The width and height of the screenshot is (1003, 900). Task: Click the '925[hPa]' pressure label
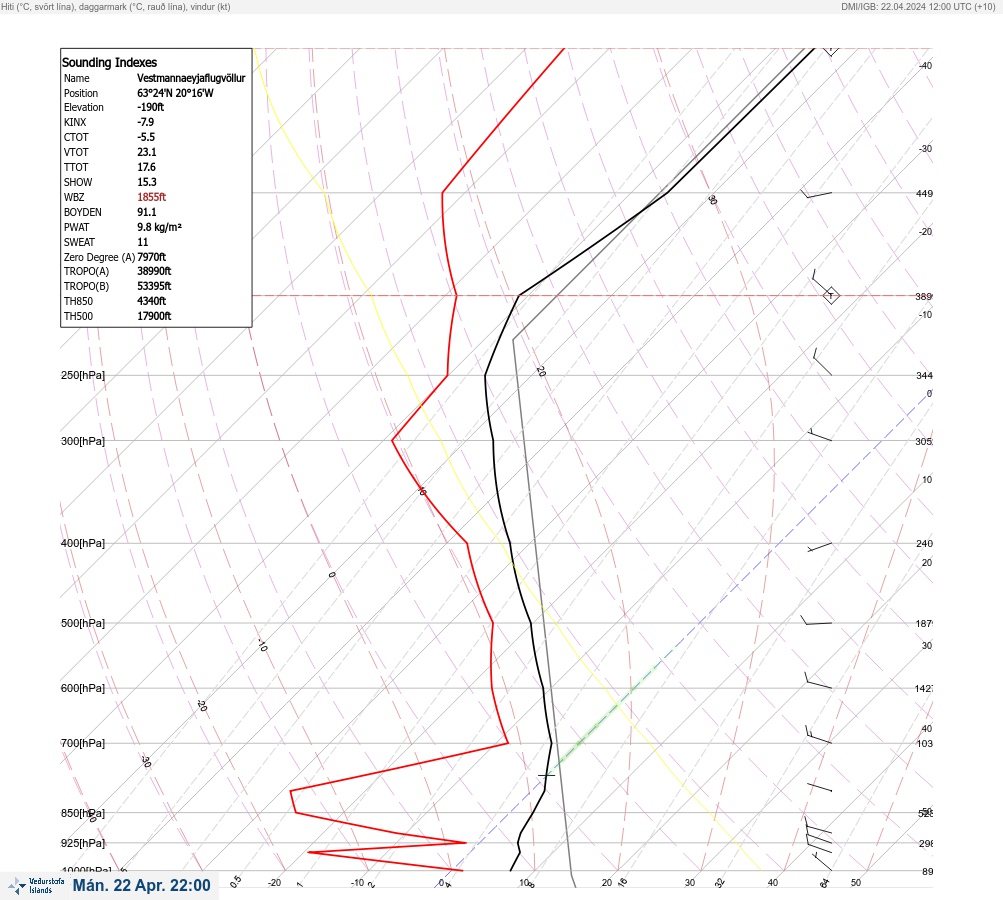coord(83,843)
